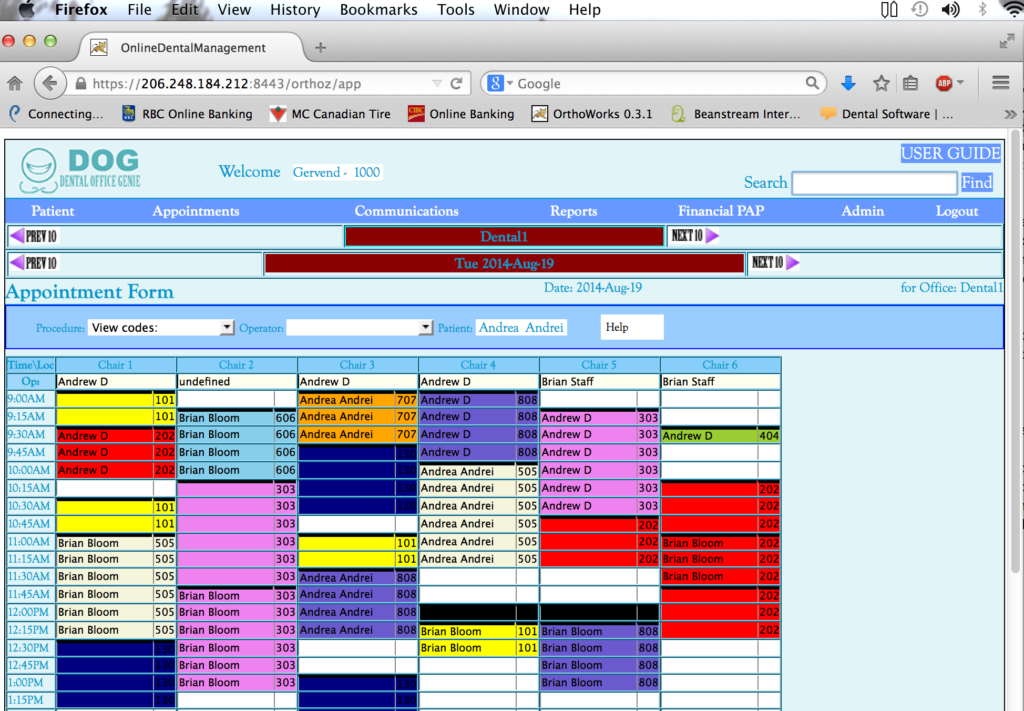This screenshot has width=1024, height=711.
Task: Click inside the Search input field
Action: pyautogui.click(x=873, y=183)
